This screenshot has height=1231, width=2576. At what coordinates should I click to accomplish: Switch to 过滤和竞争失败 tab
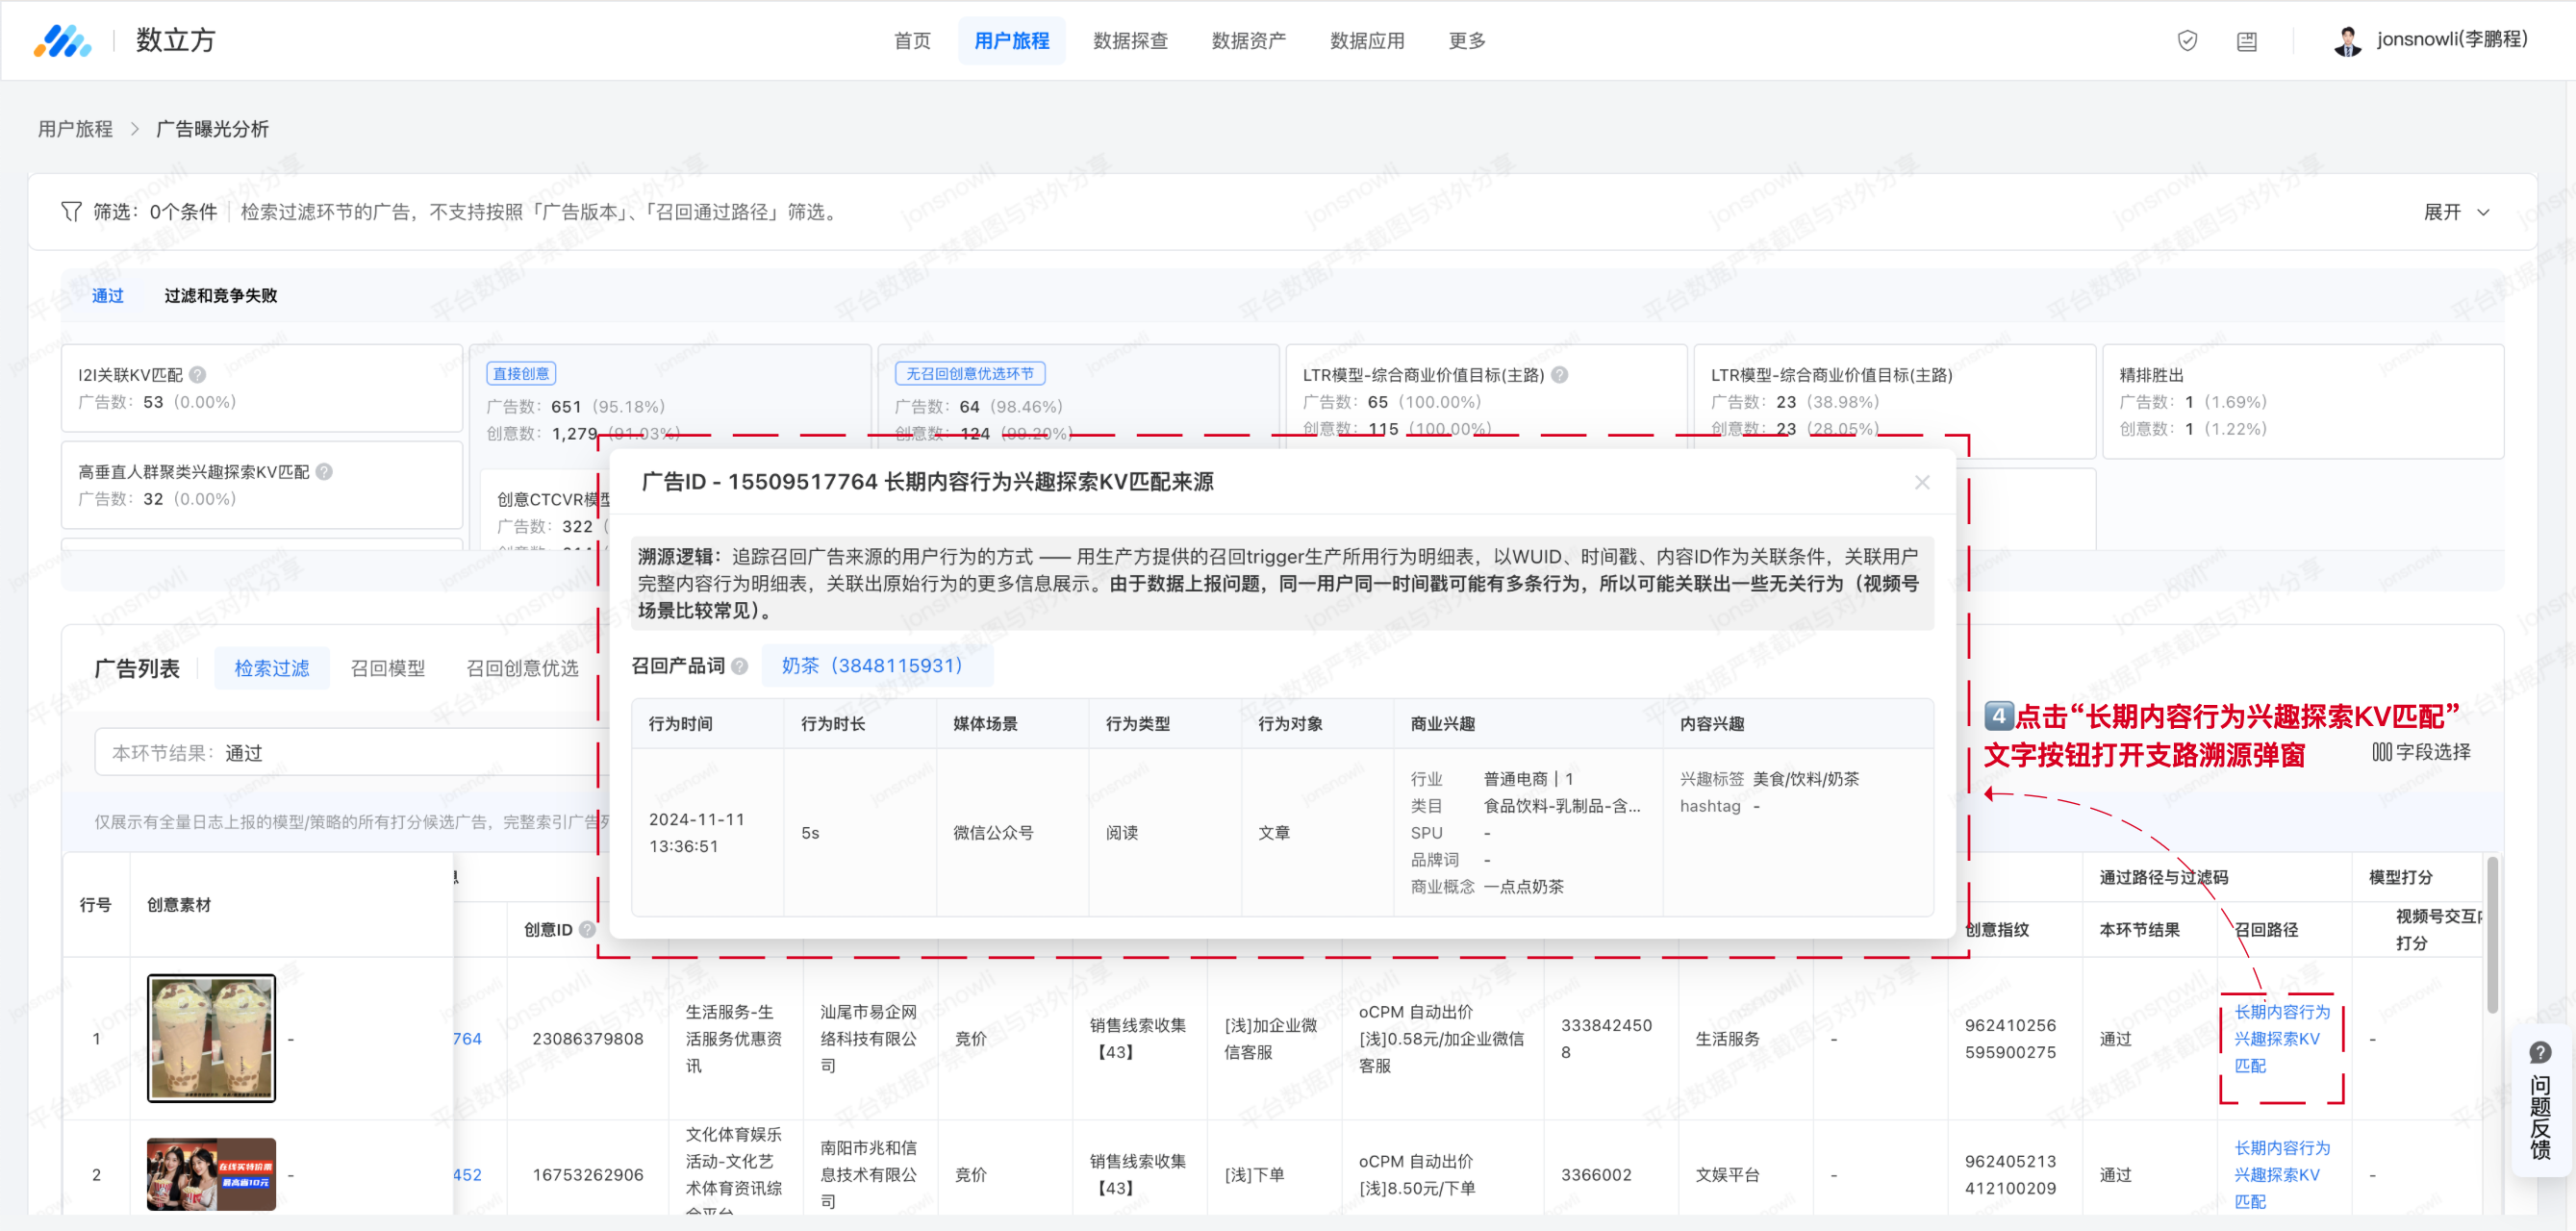click(220, 295)
